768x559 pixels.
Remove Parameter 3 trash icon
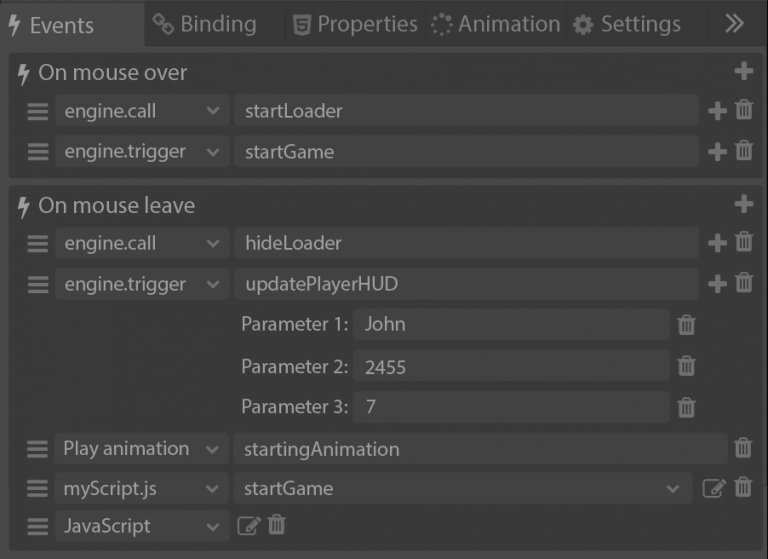tap(686, 407)
